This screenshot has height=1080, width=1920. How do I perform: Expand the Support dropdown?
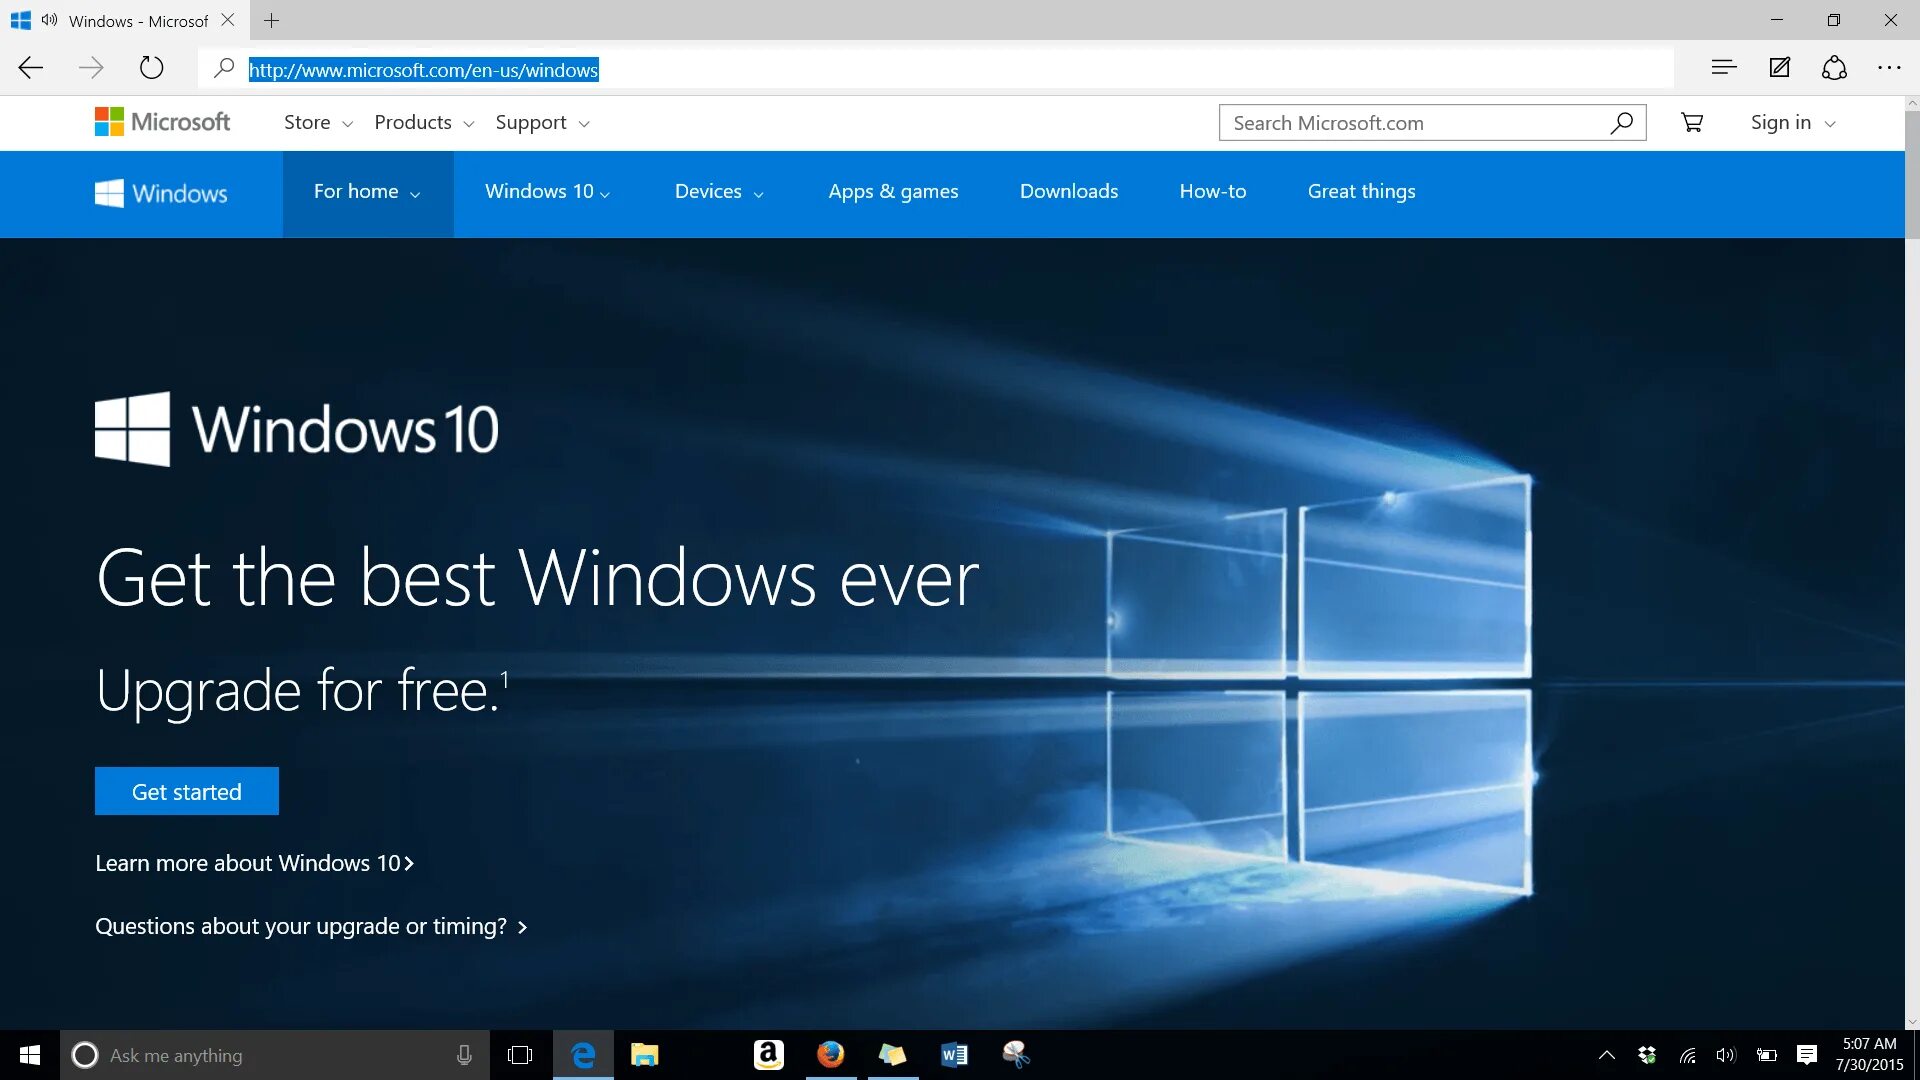[542, 122]
